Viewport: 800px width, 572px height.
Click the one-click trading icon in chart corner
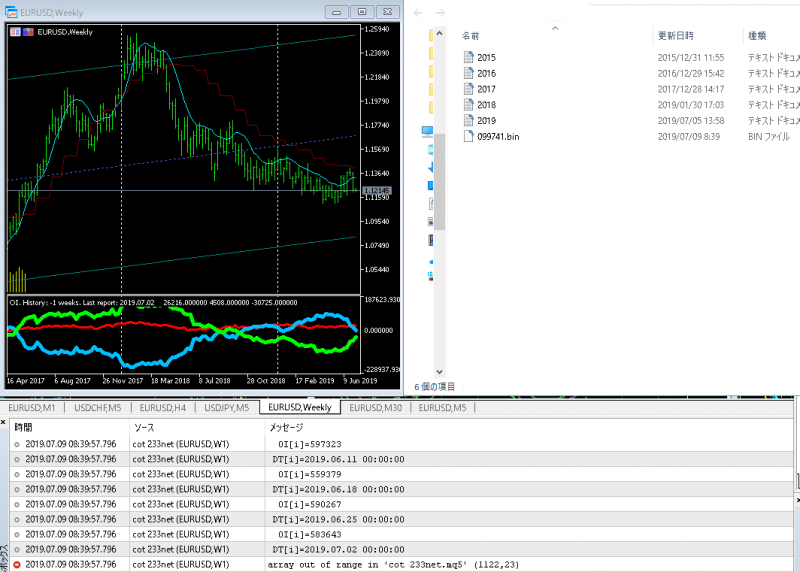click(x=15, y=32)
